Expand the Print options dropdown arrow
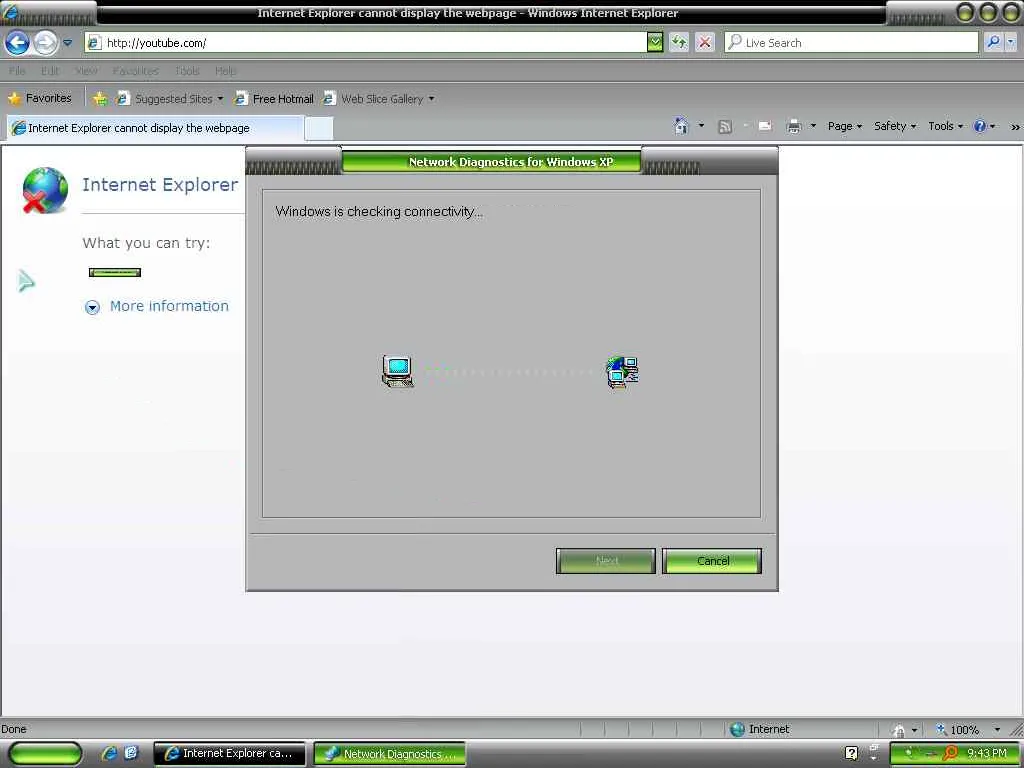This screenshot has height=768, width=1024. click(813, 125)
